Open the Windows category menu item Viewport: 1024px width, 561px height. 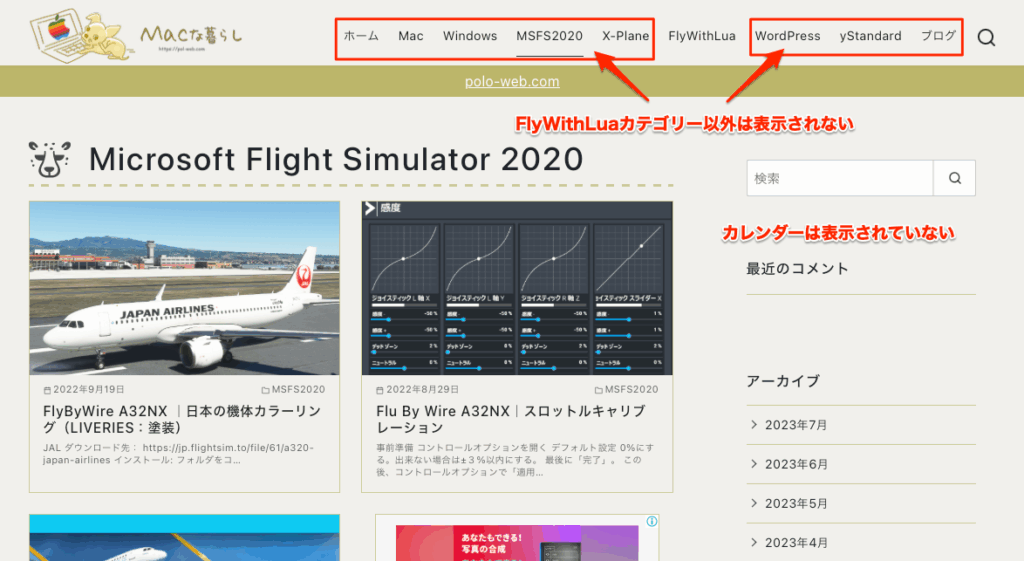[x=470, y=36]
